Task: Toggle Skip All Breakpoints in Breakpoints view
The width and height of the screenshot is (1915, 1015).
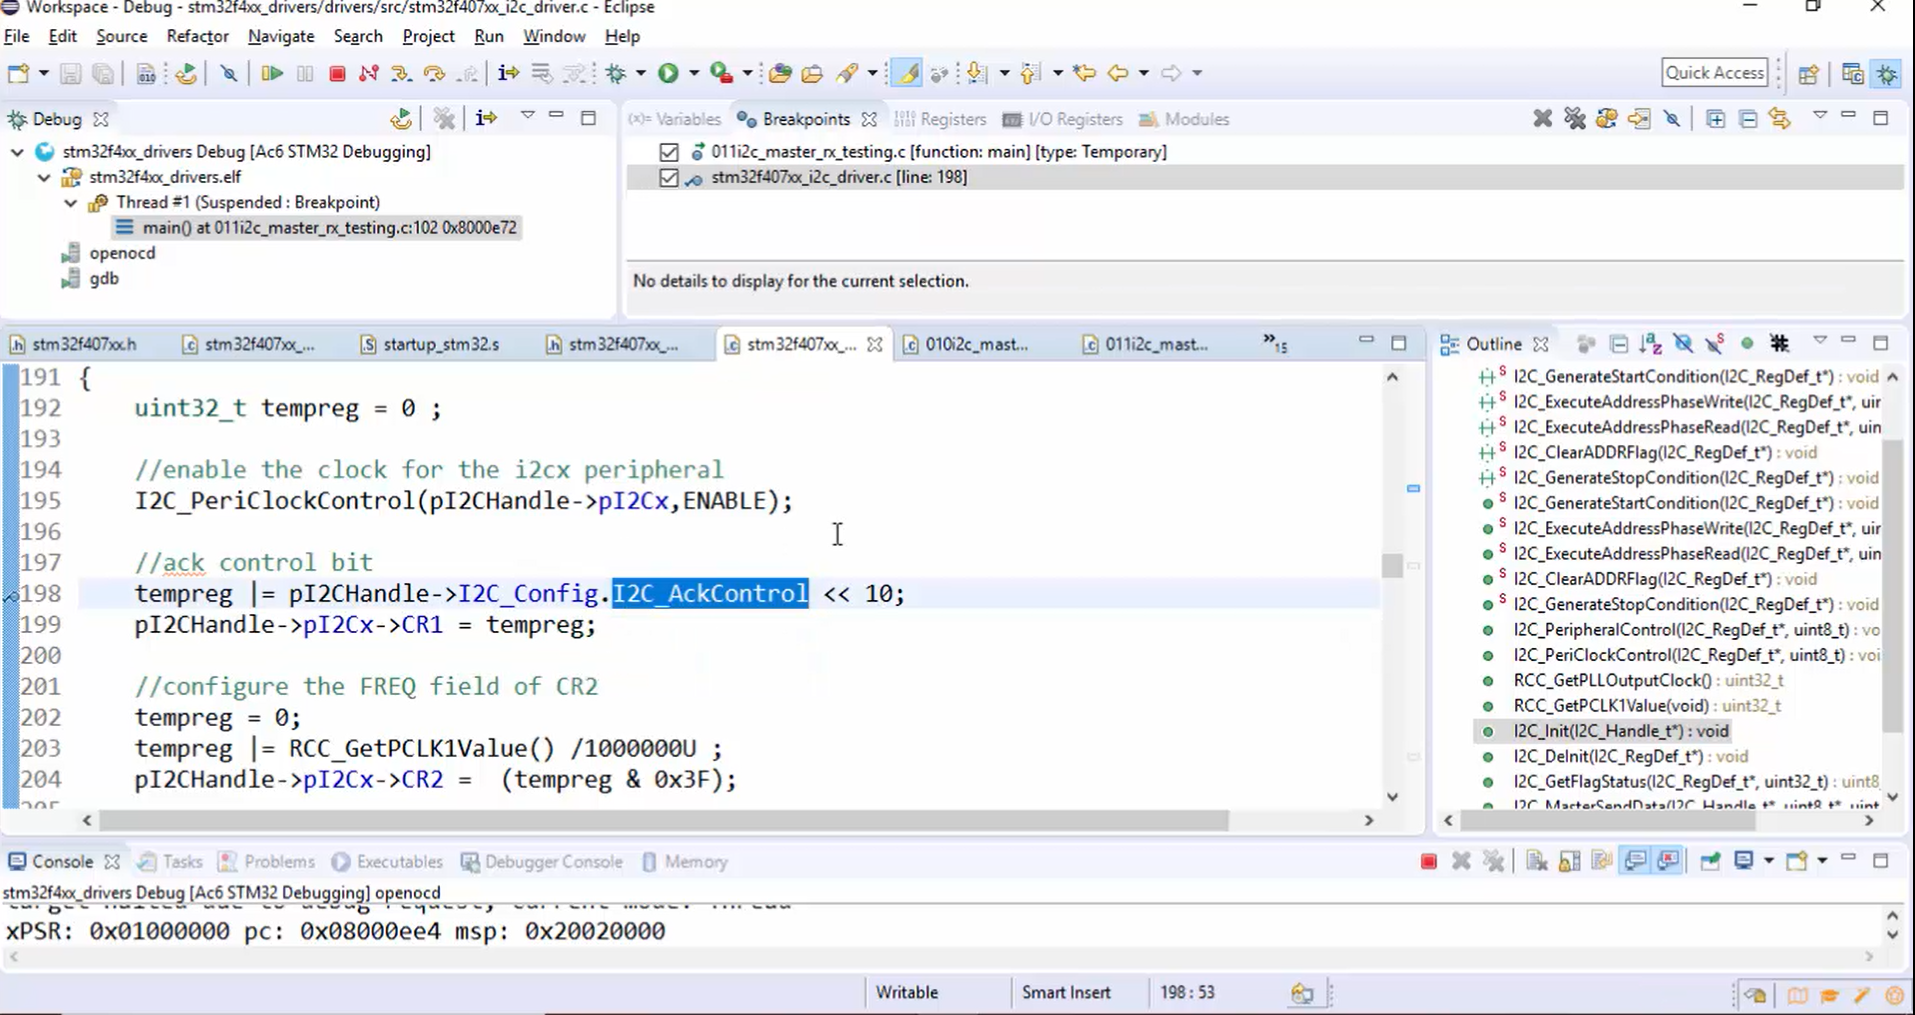Action: coord(1672,119)
